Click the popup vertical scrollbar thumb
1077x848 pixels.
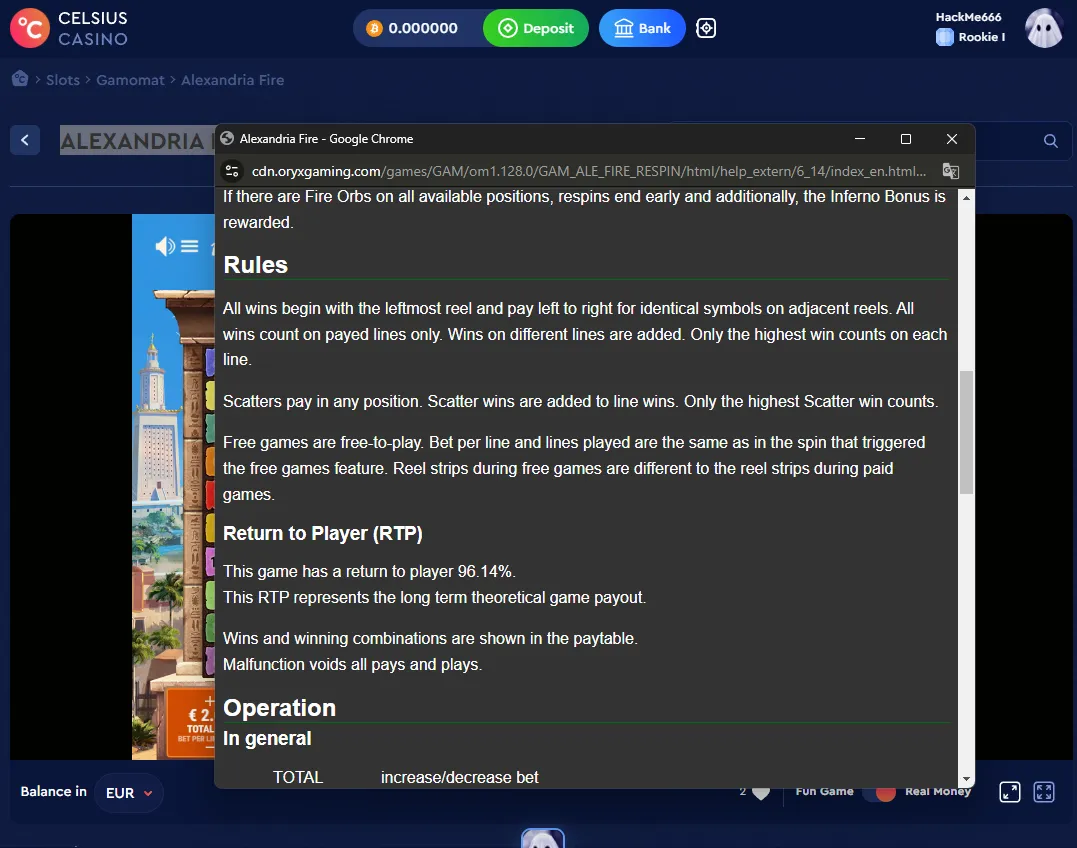[966, 432]
